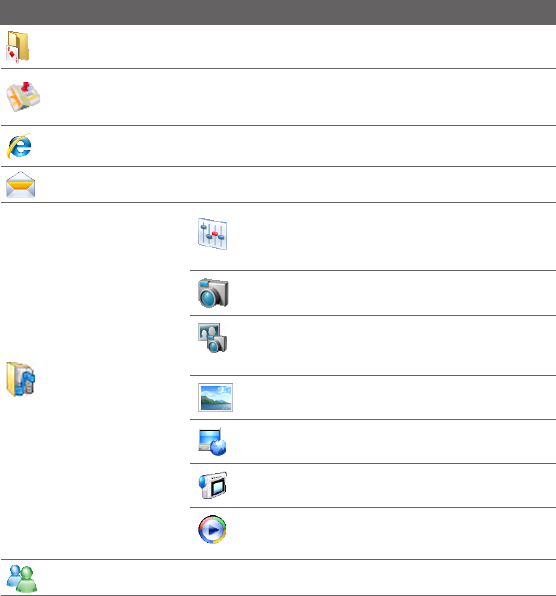The image size is (556, 596).
Task: Launch the streaming media monitor-and-globe icon
Action: click(212, 441)
